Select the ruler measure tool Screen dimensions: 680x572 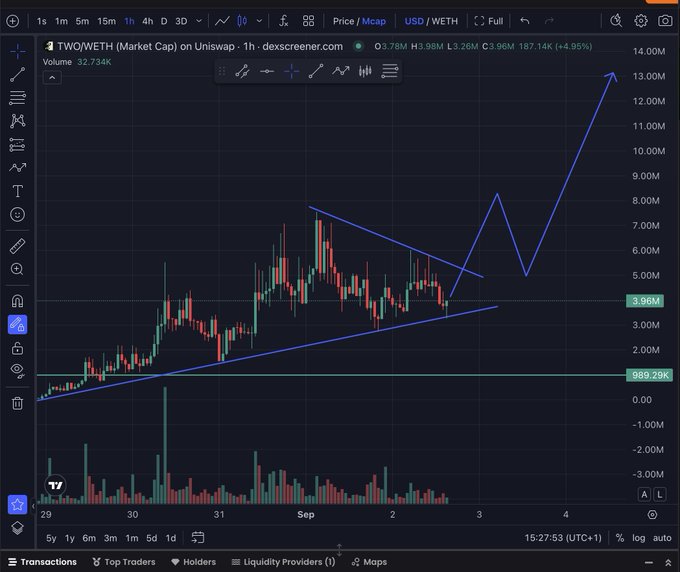[x=17, y=246]
